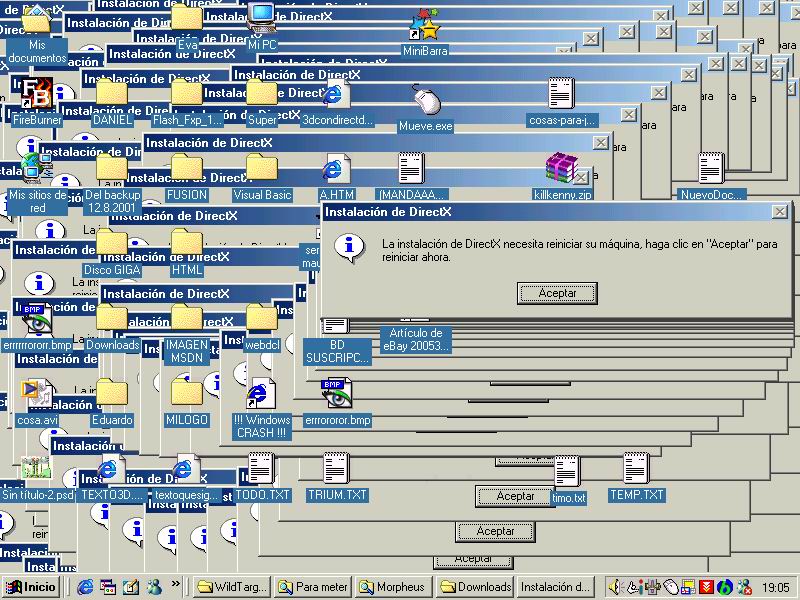800x600 pixels.
Task: Switch to the Instalación d... taskbar button
Action: click(555, 587)
